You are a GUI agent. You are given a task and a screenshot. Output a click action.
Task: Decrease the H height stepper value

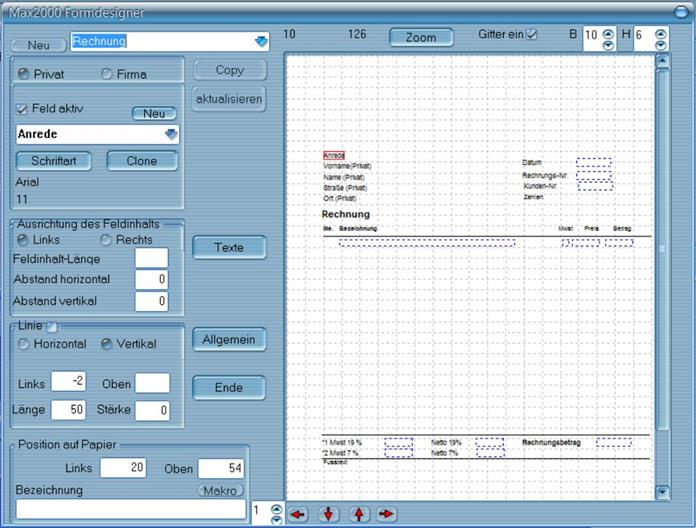pyautogui.click(x=660, y=45)
